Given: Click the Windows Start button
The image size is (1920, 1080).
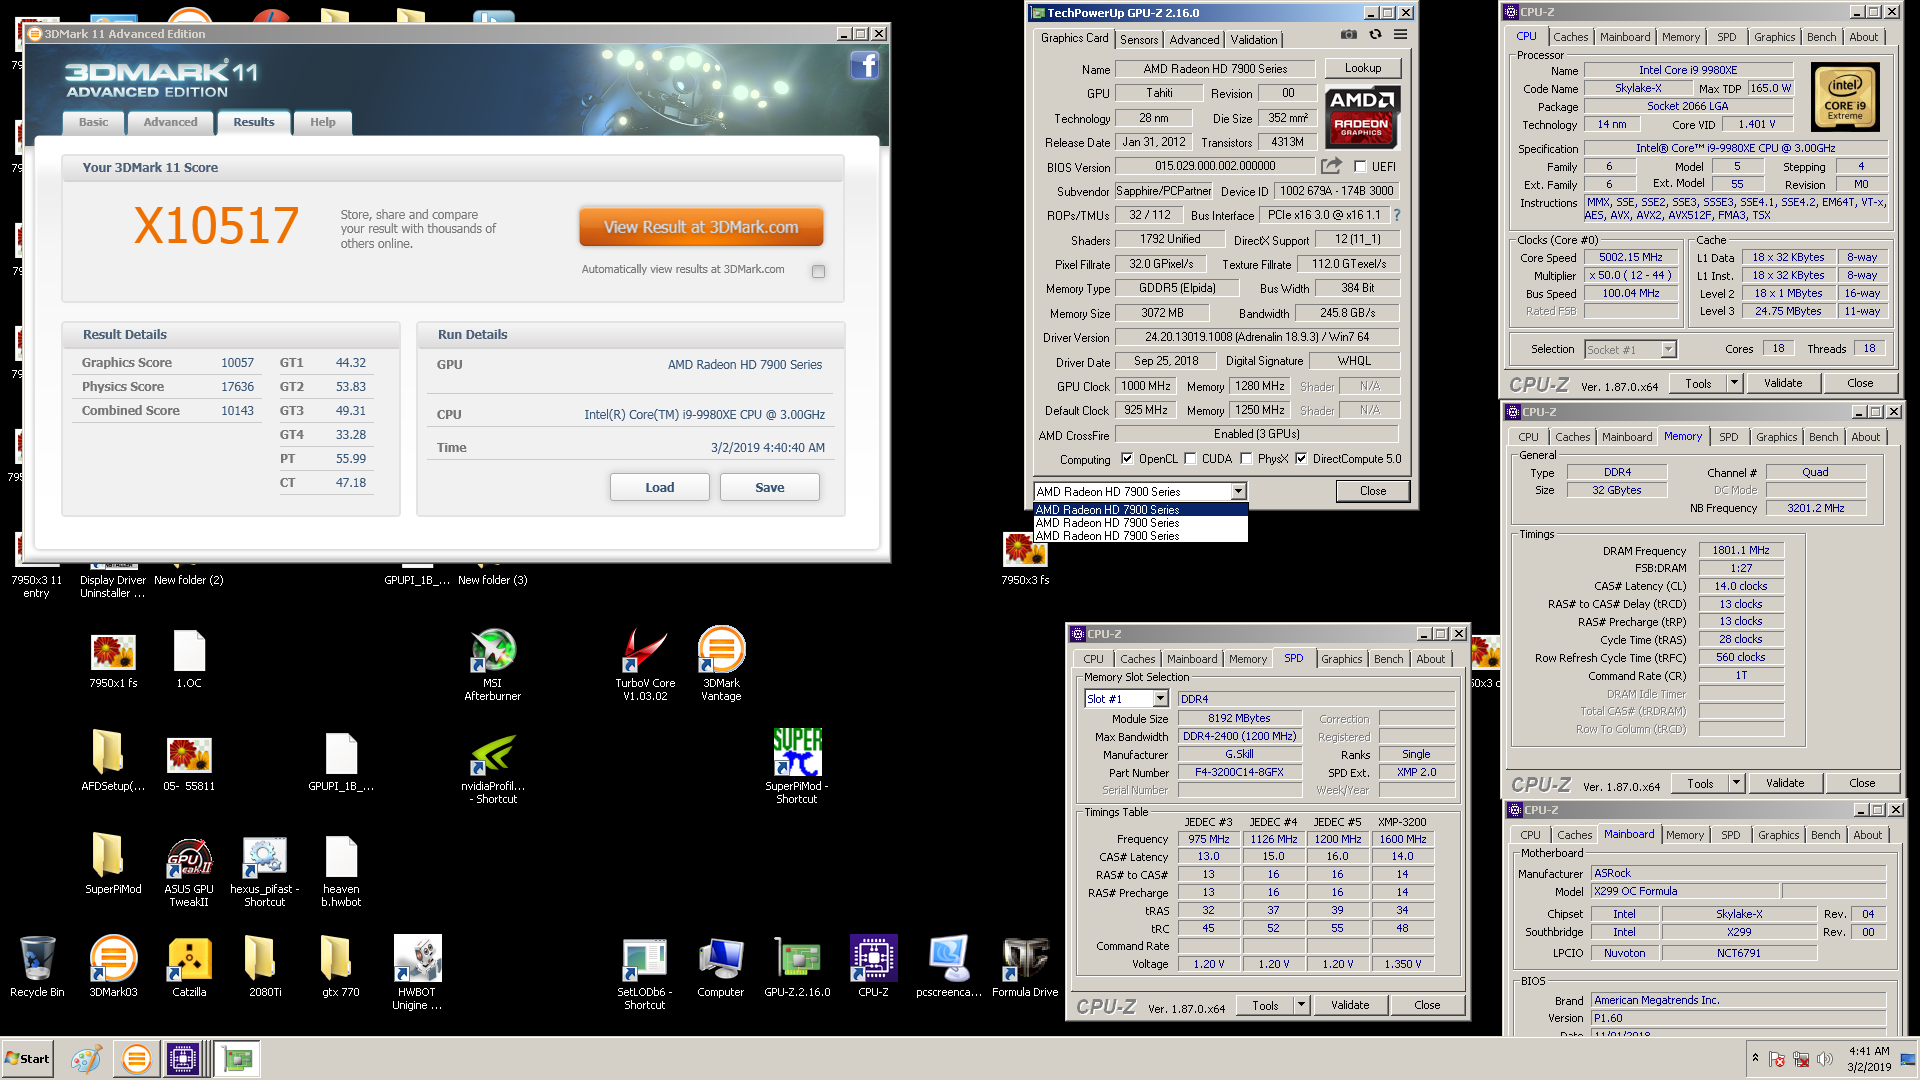Looking at the screenshot, I should [28, 1059].
